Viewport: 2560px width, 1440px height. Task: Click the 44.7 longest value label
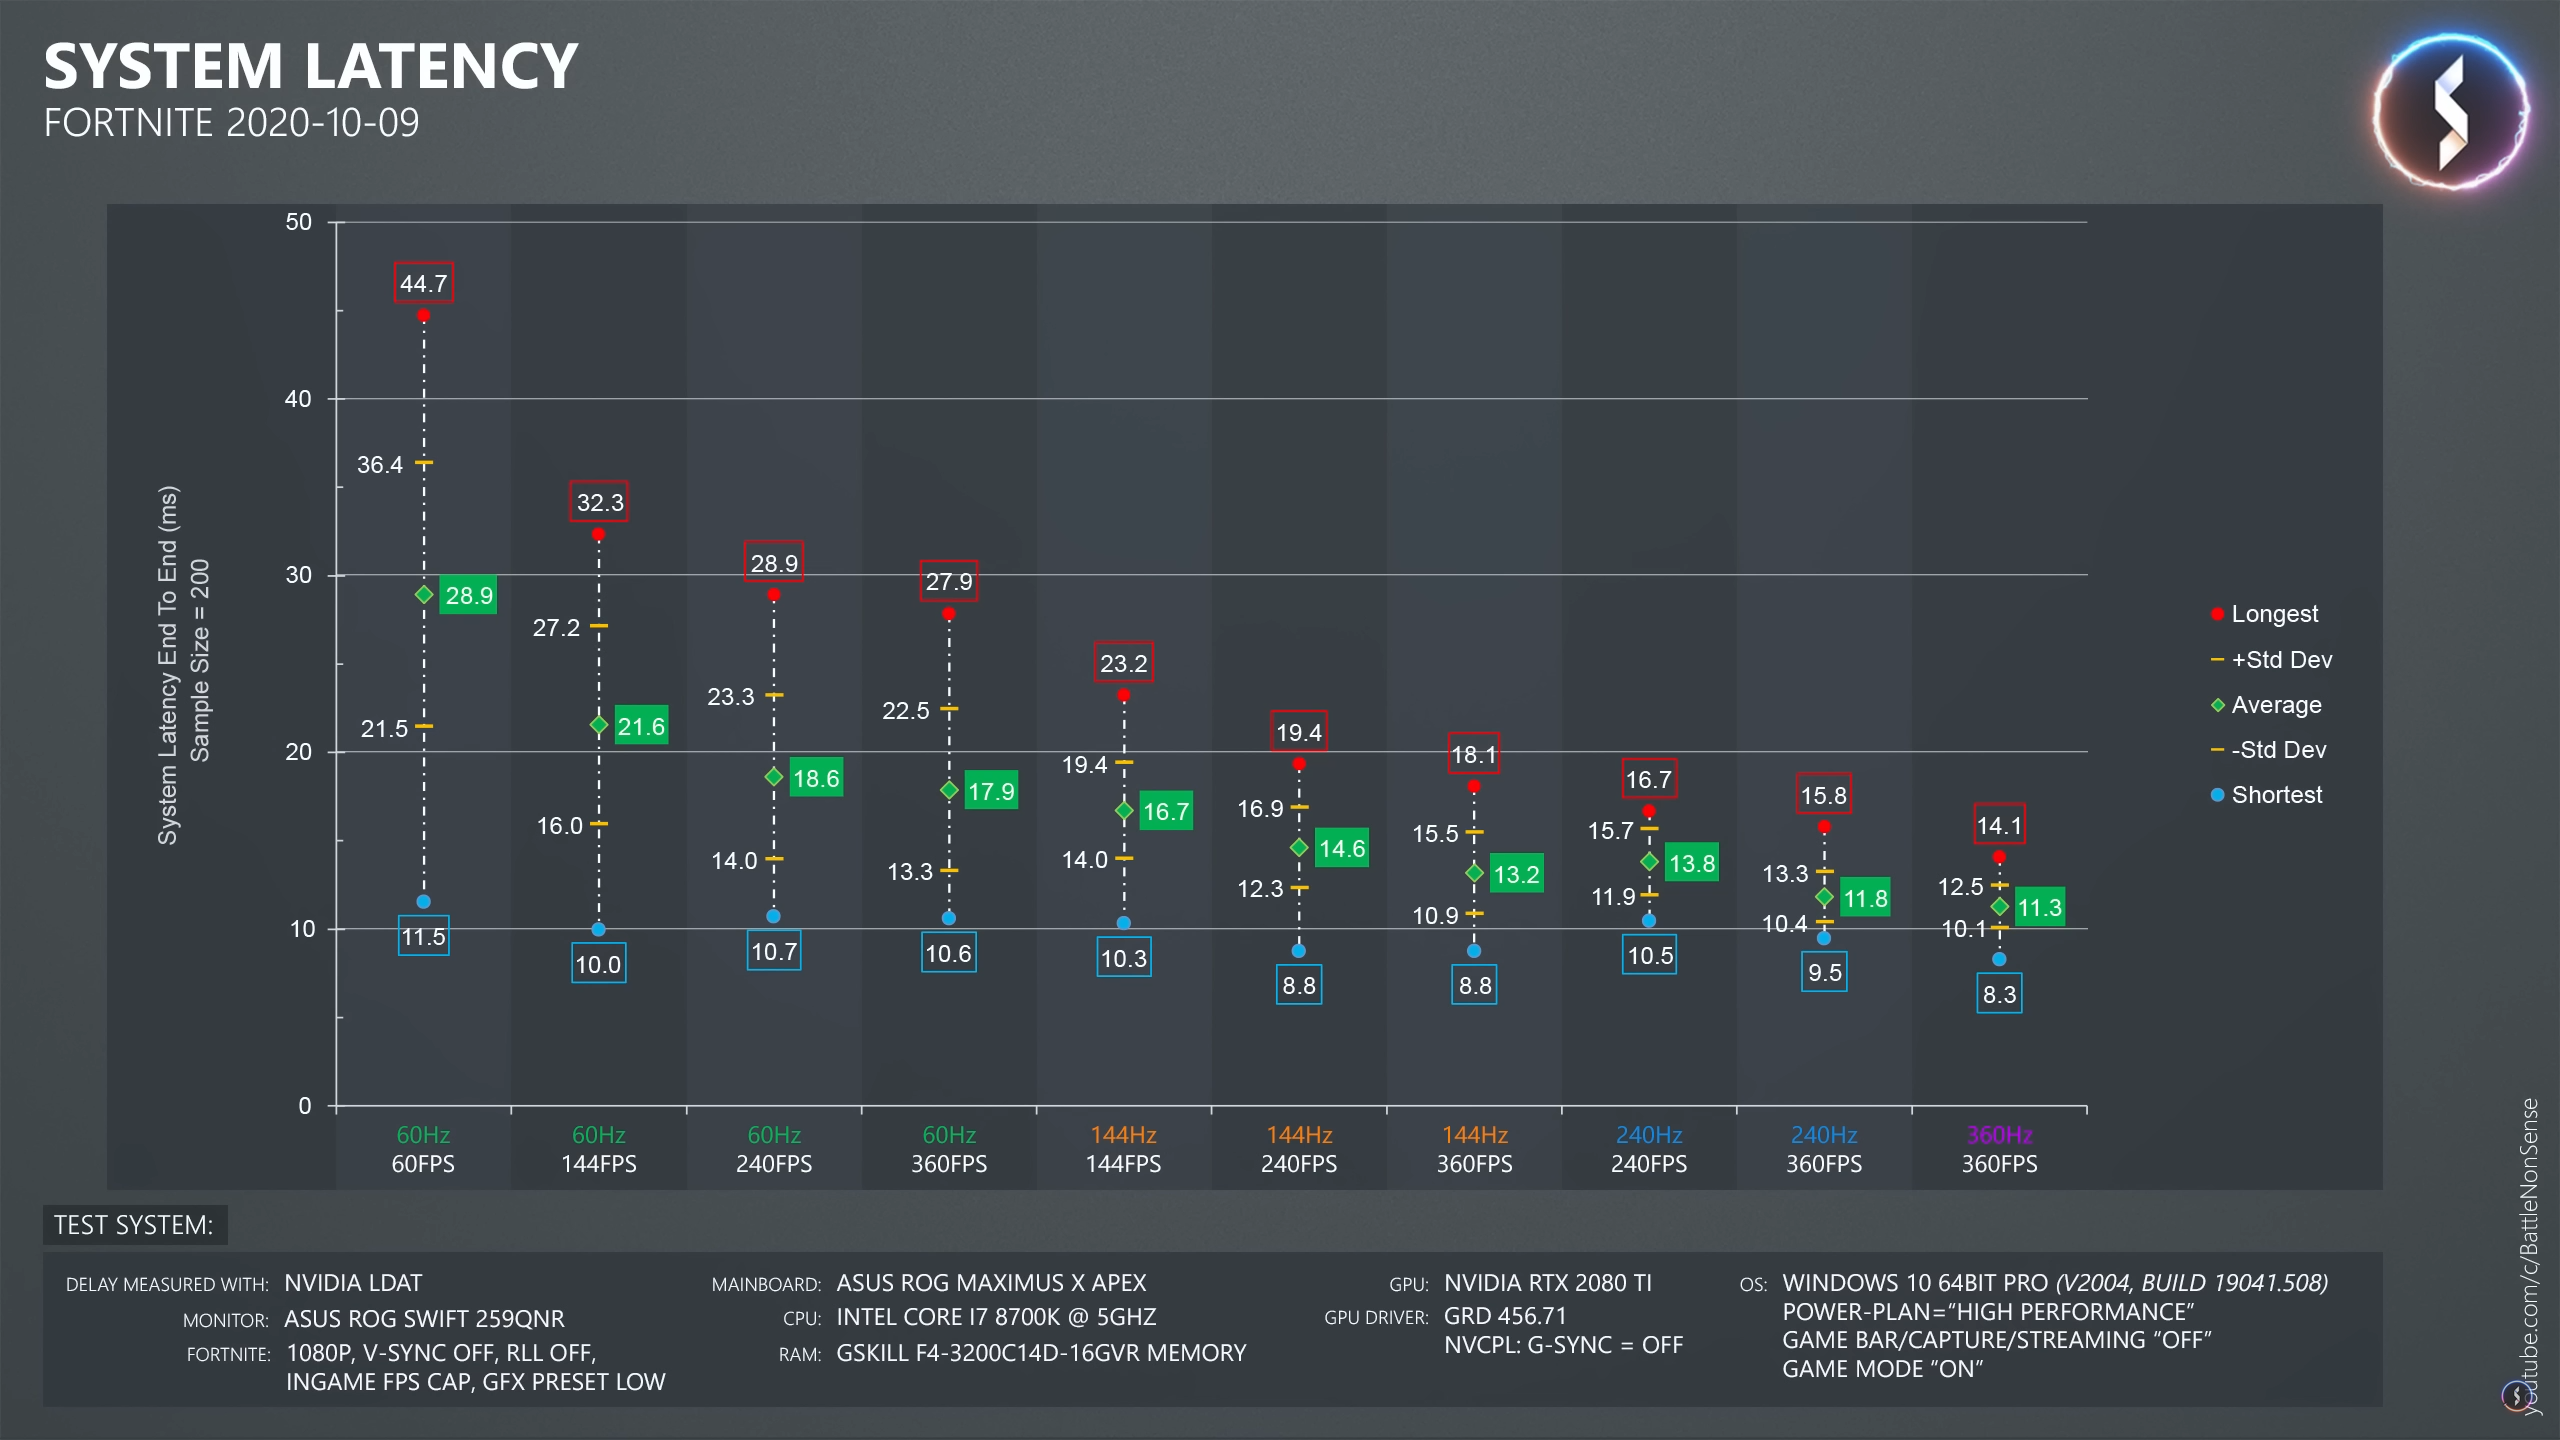coord(423,283)
